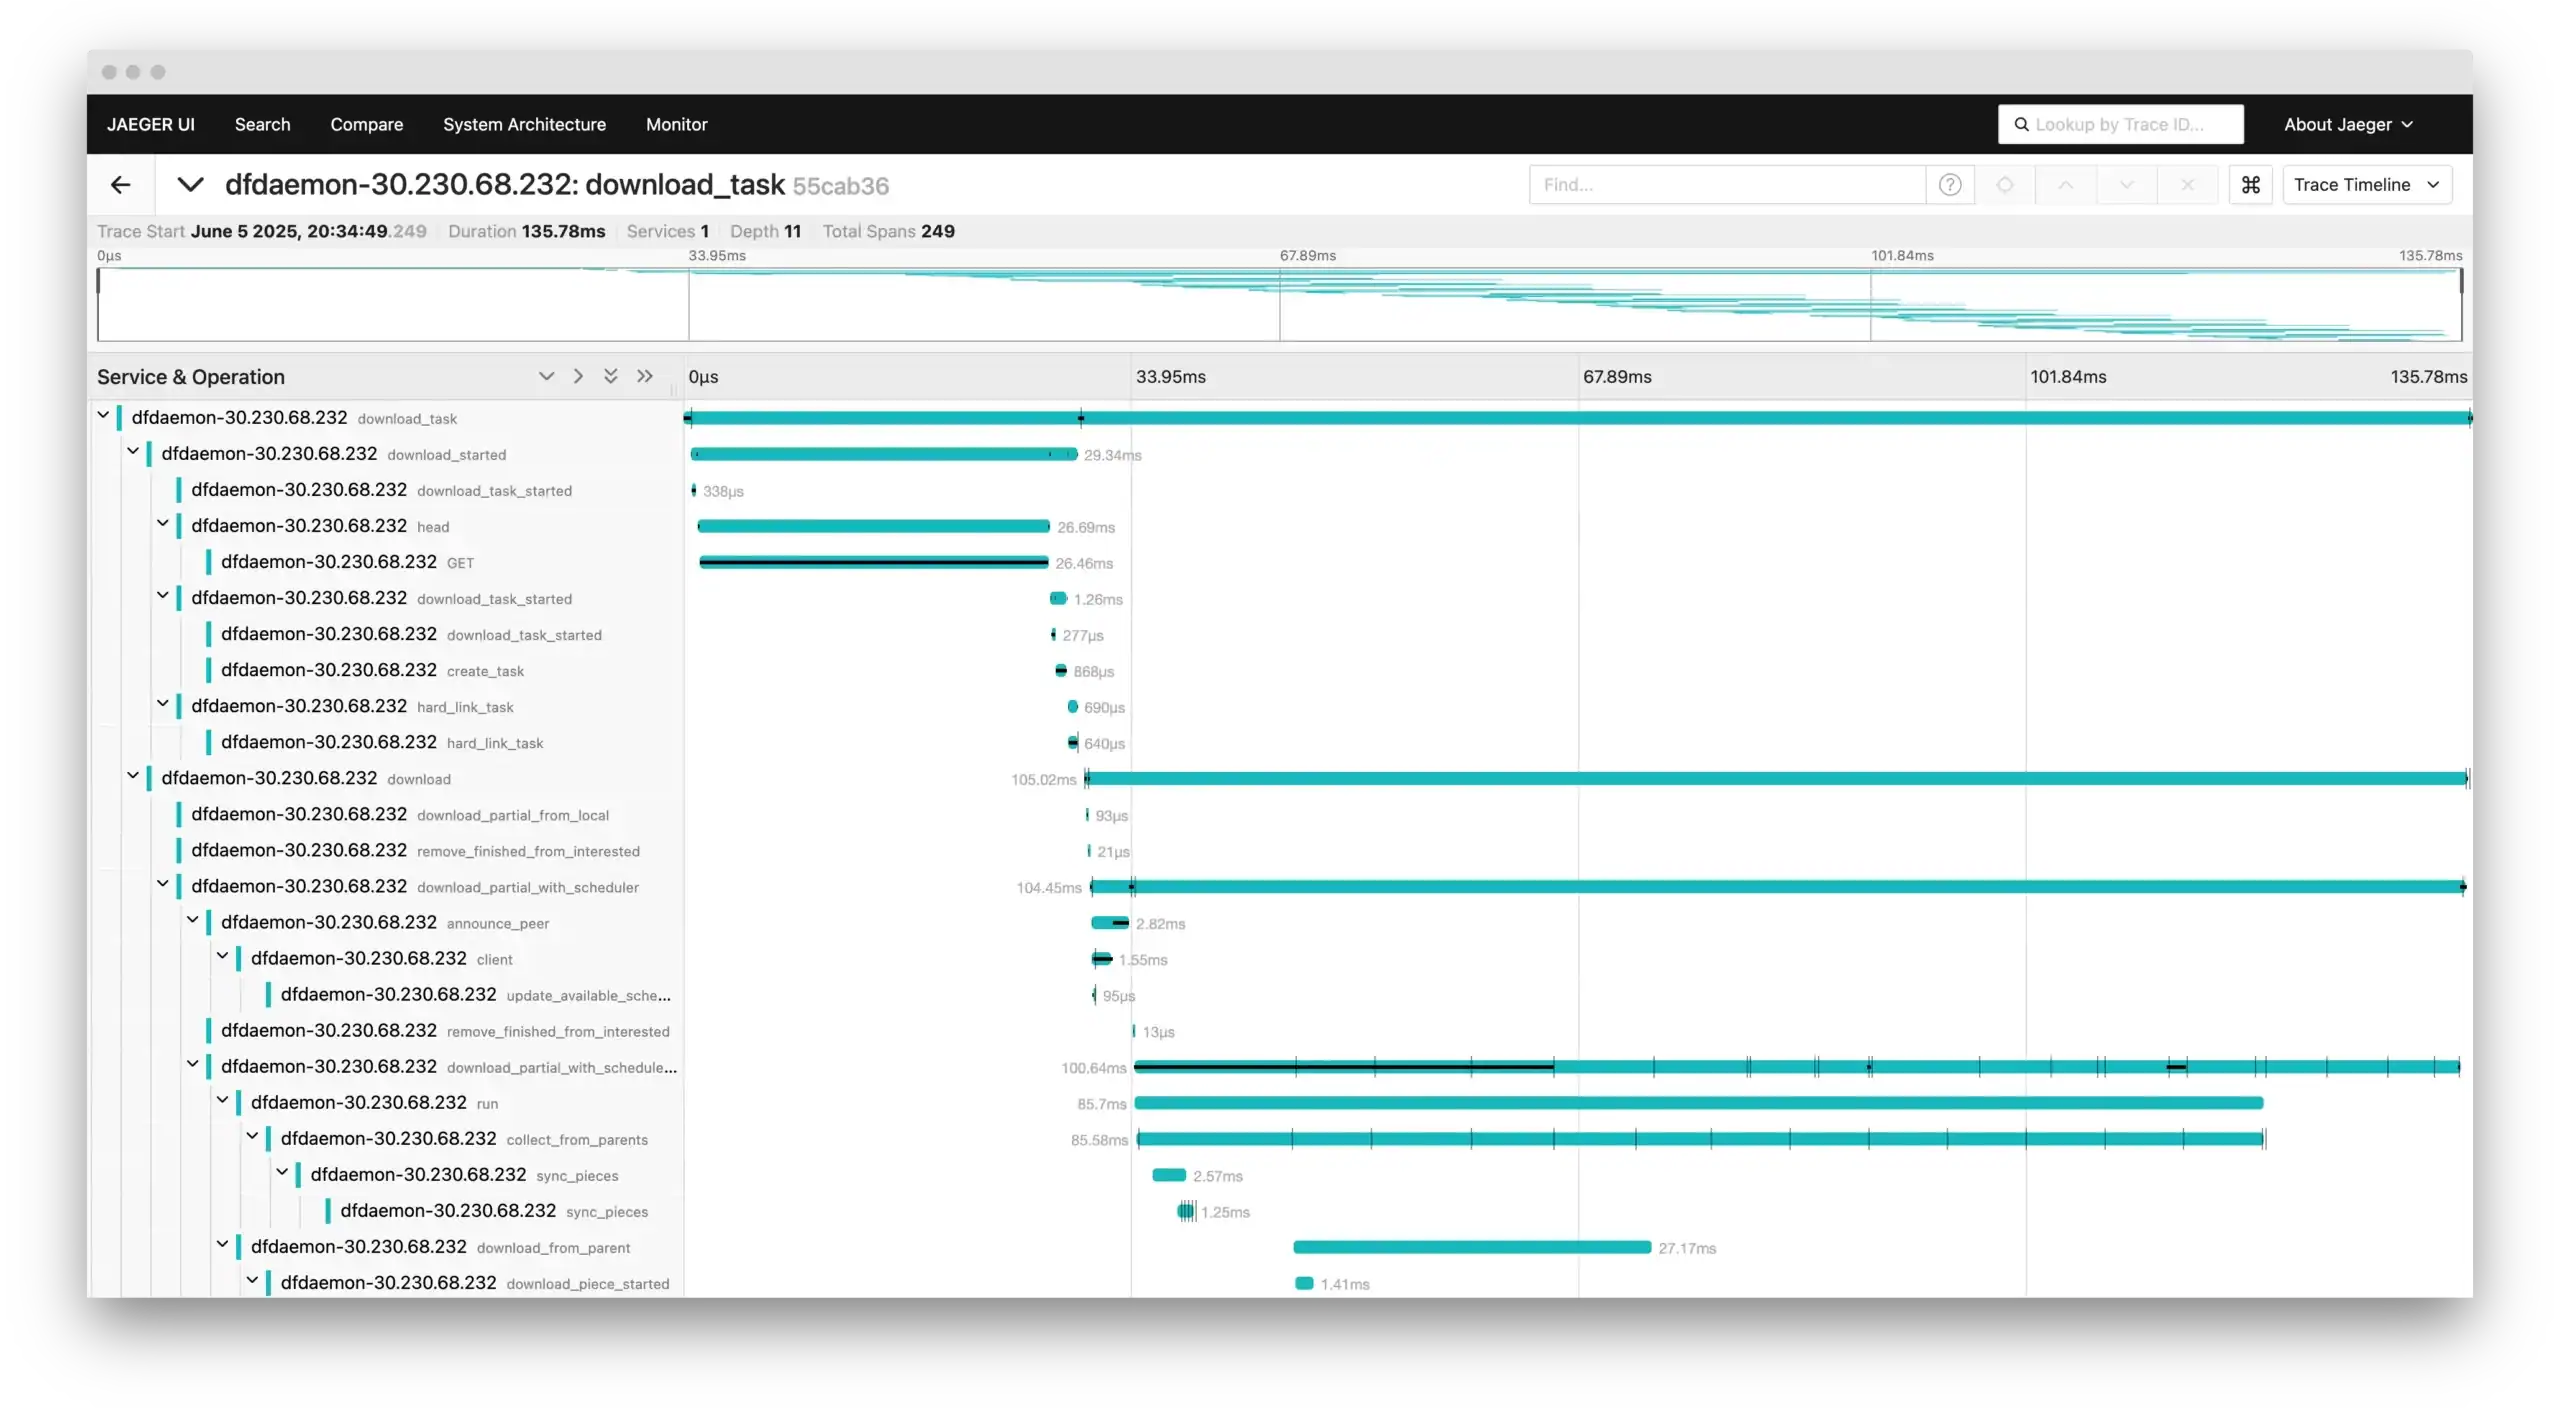Switch to the System Architecture tab
Viewport: 2560px width, 1422px height.
point(524,124)
